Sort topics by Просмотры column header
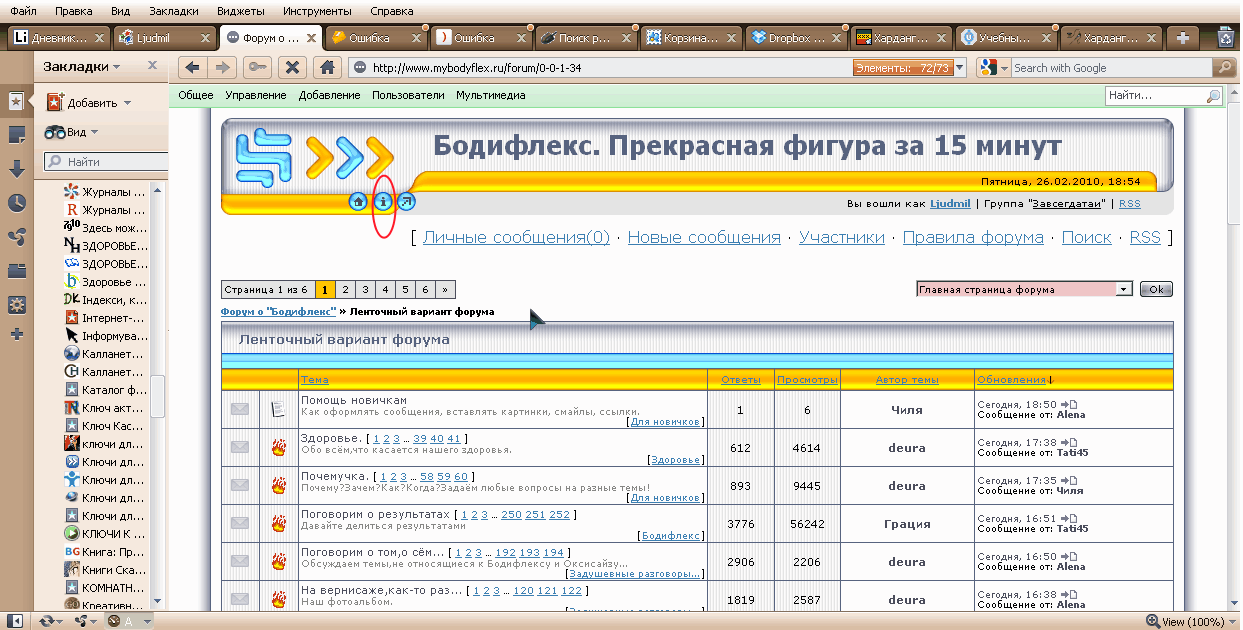The height and width of the screenshot is (630, 1243). tap(808, 380)
